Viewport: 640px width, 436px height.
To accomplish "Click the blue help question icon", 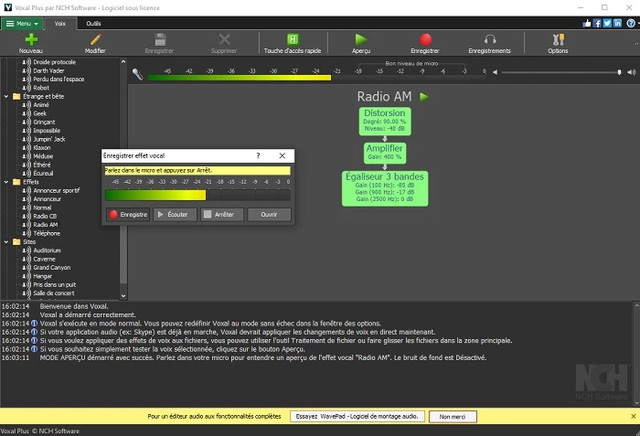I will 631,23.
